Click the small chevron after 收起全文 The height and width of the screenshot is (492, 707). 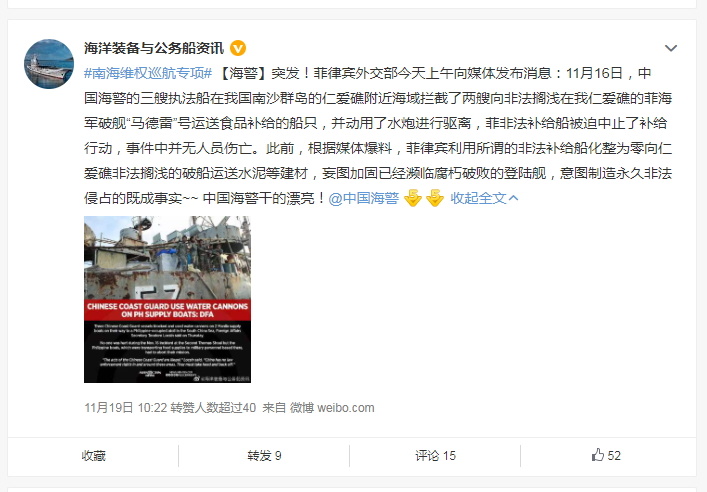click(513, 198)
